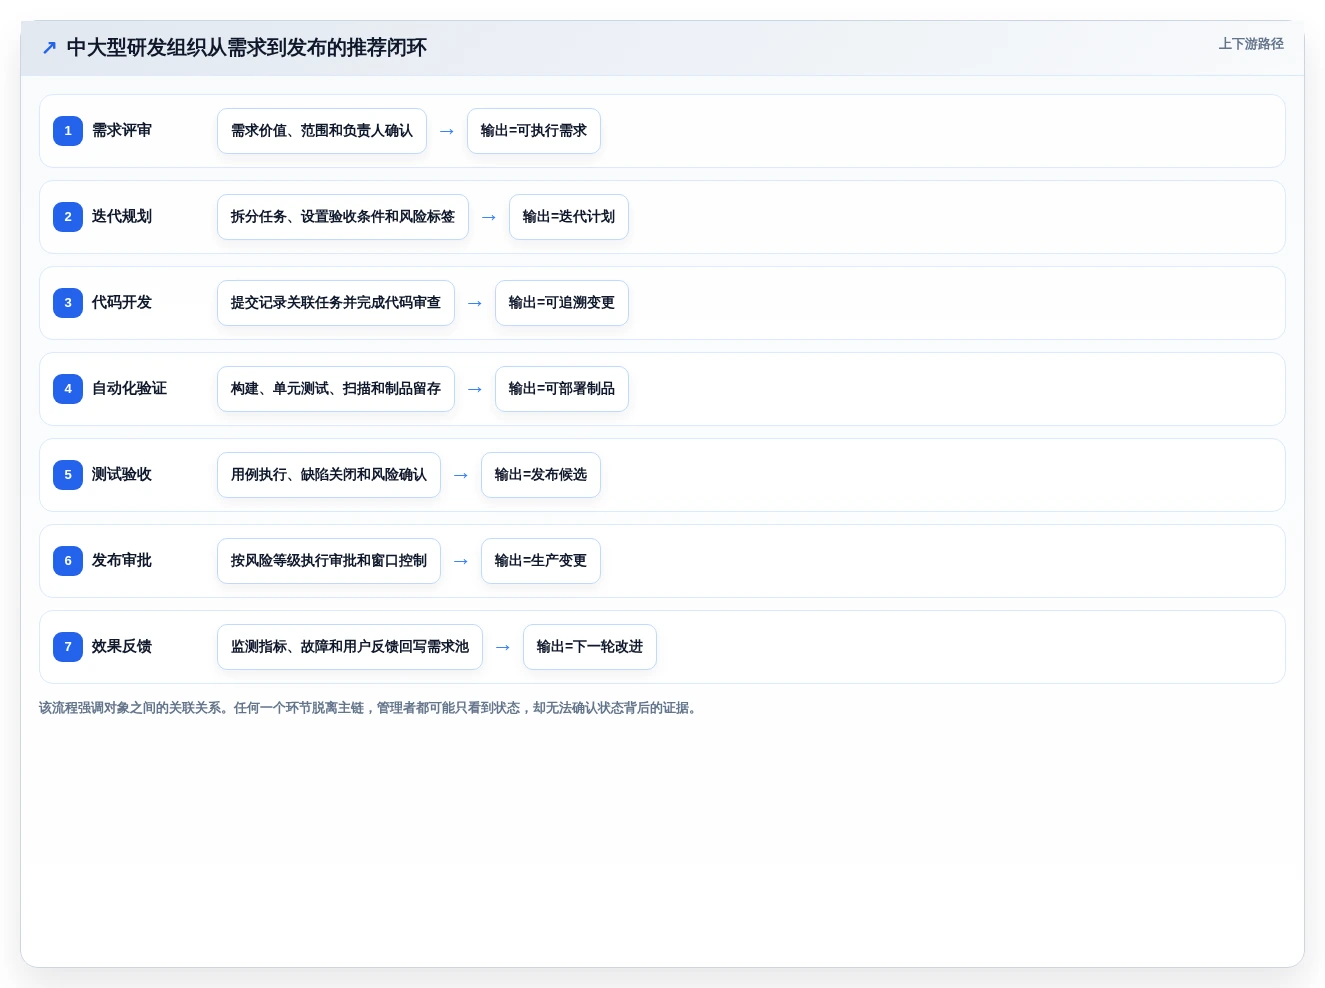Image resolution: width=1325 pixels, height=988 pixels.
Task: Select the step name 测试验收
Action: (x=122, y=475)
